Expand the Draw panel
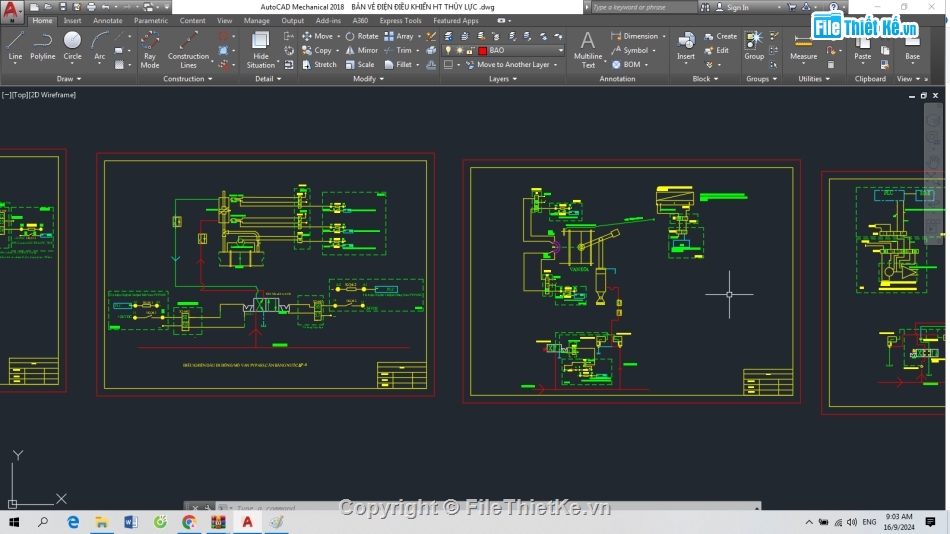The image size is (950, 534). click(x=68, y=79)
